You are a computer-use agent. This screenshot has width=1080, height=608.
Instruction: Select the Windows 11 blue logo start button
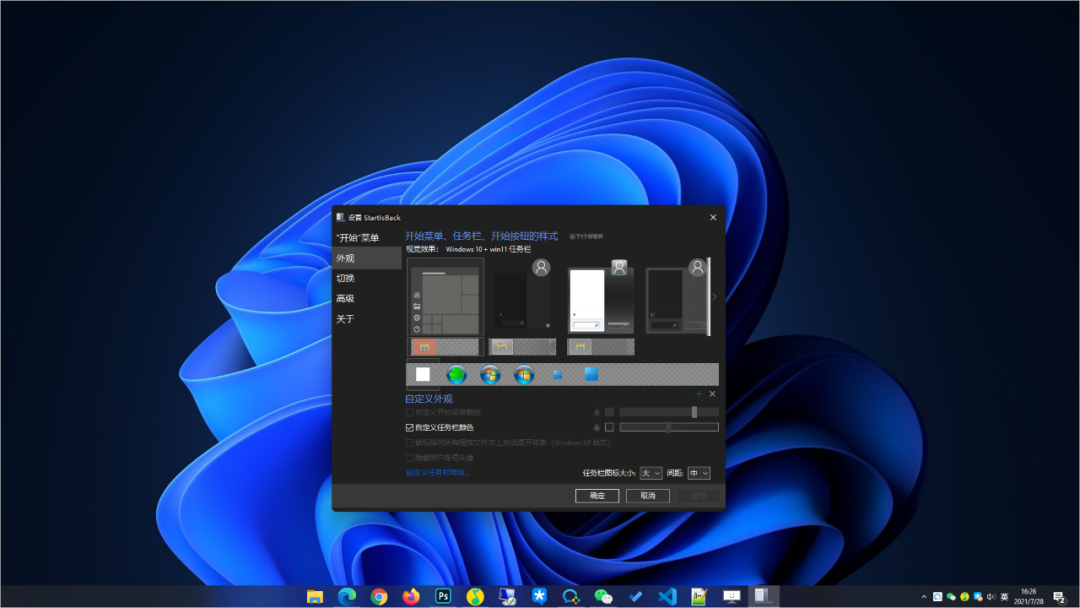pyautogui.click(x=591, y=375)
